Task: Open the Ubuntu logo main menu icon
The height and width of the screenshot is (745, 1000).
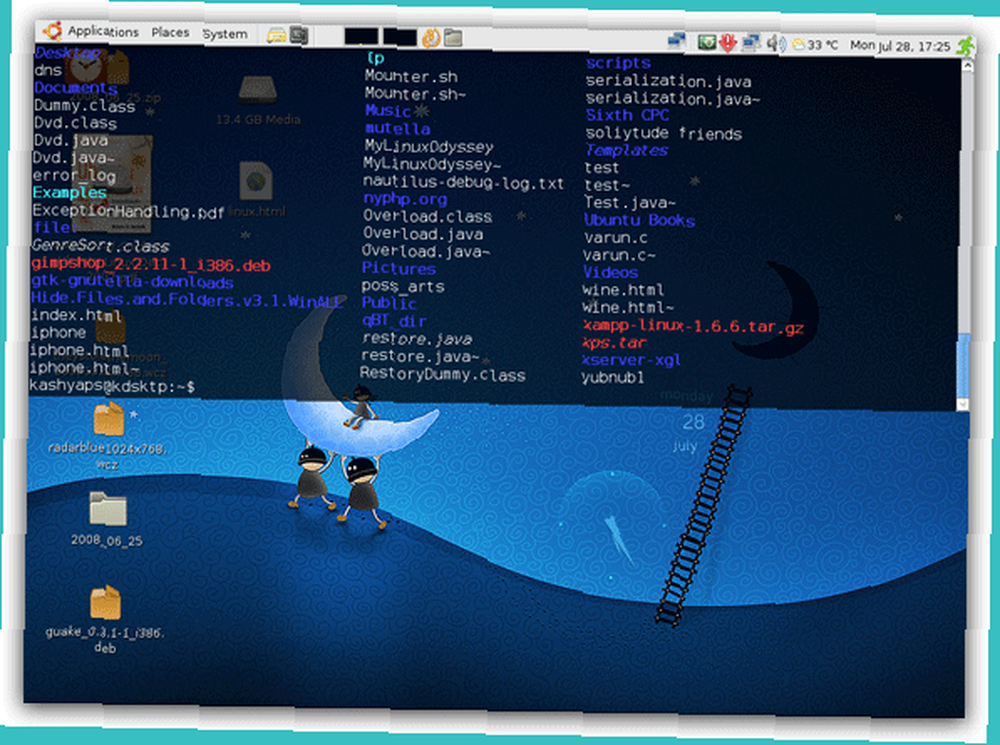Action: [x=52, y=30]
